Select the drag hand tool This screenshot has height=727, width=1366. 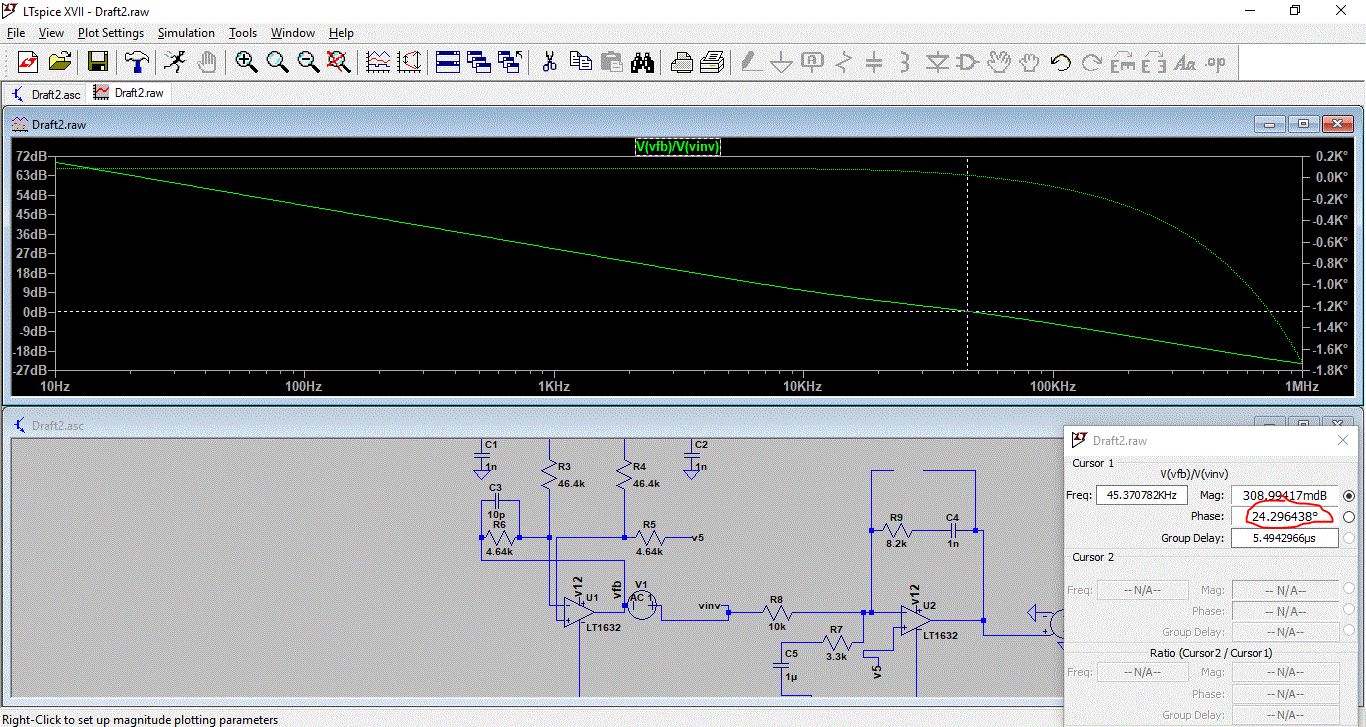[x=1029, y=62]
